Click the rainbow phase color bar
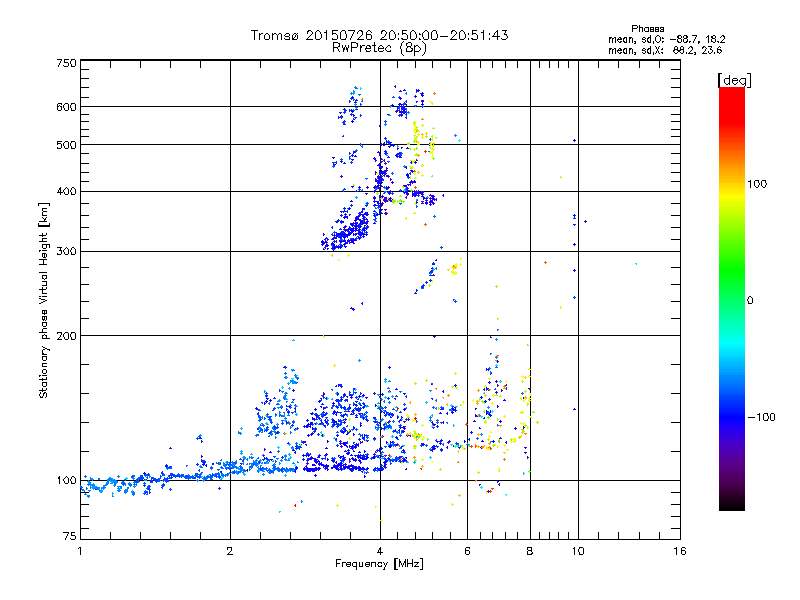 pyautogui.click(x=732, y=298)
